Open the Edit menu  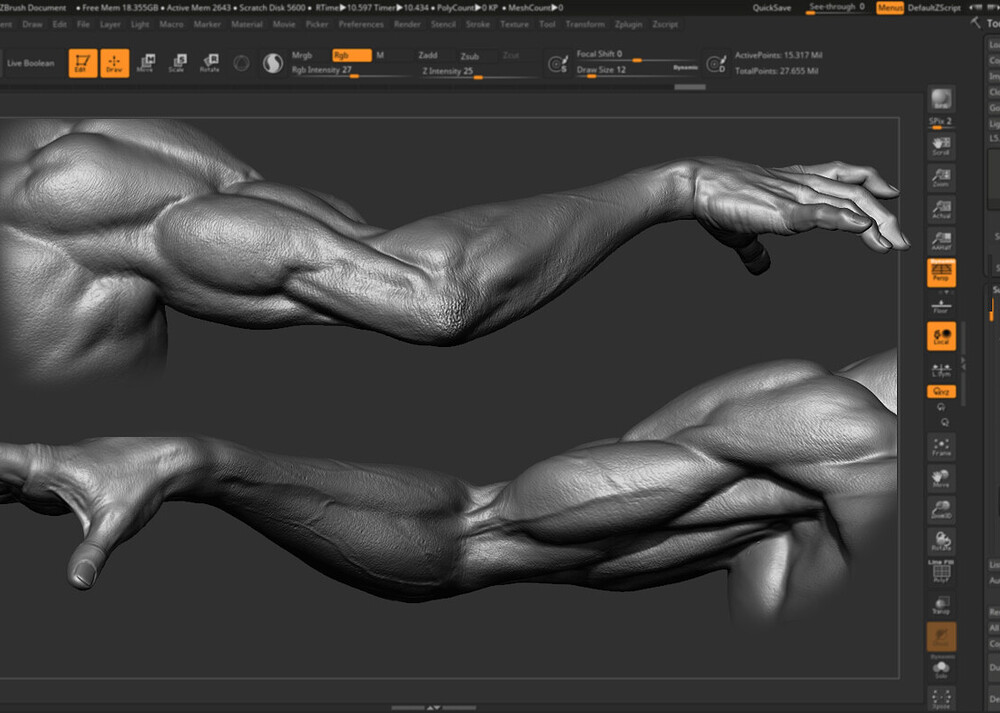tap(60, 24)
